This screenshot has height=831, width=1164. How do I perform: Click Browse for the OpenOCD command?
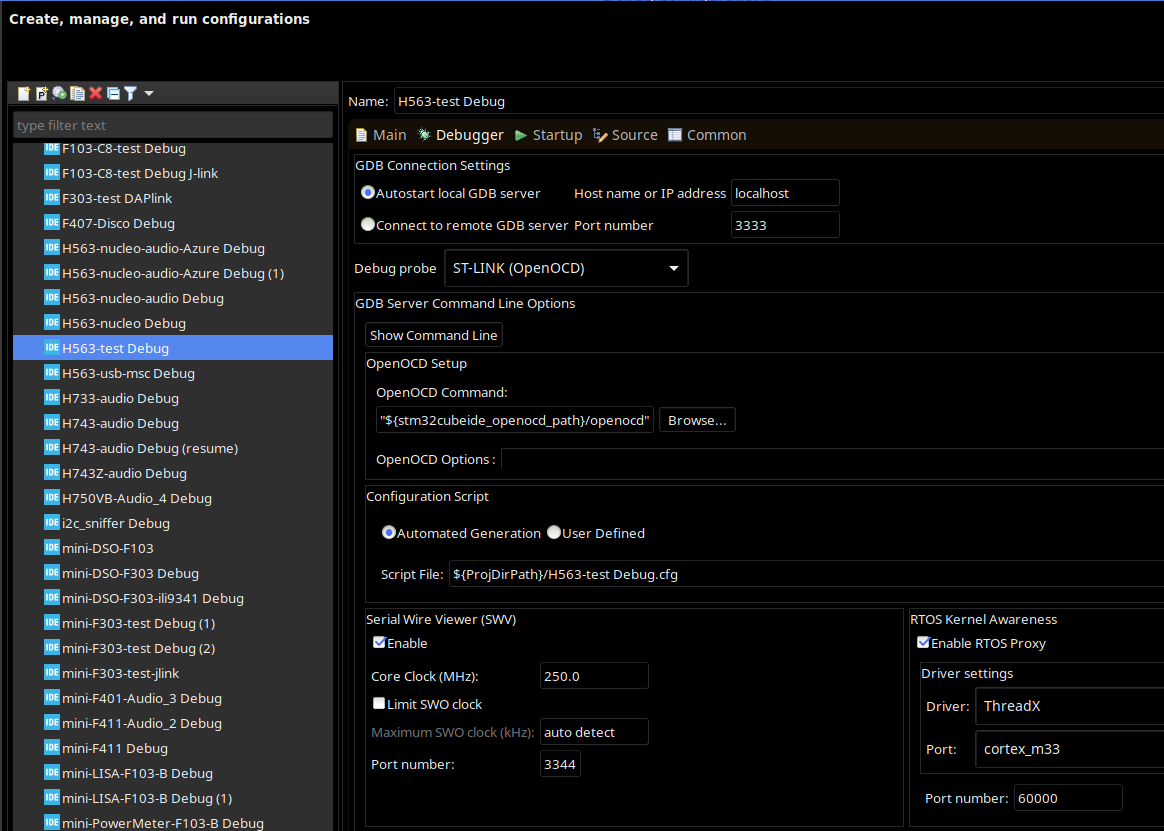[x=697, y=420]
